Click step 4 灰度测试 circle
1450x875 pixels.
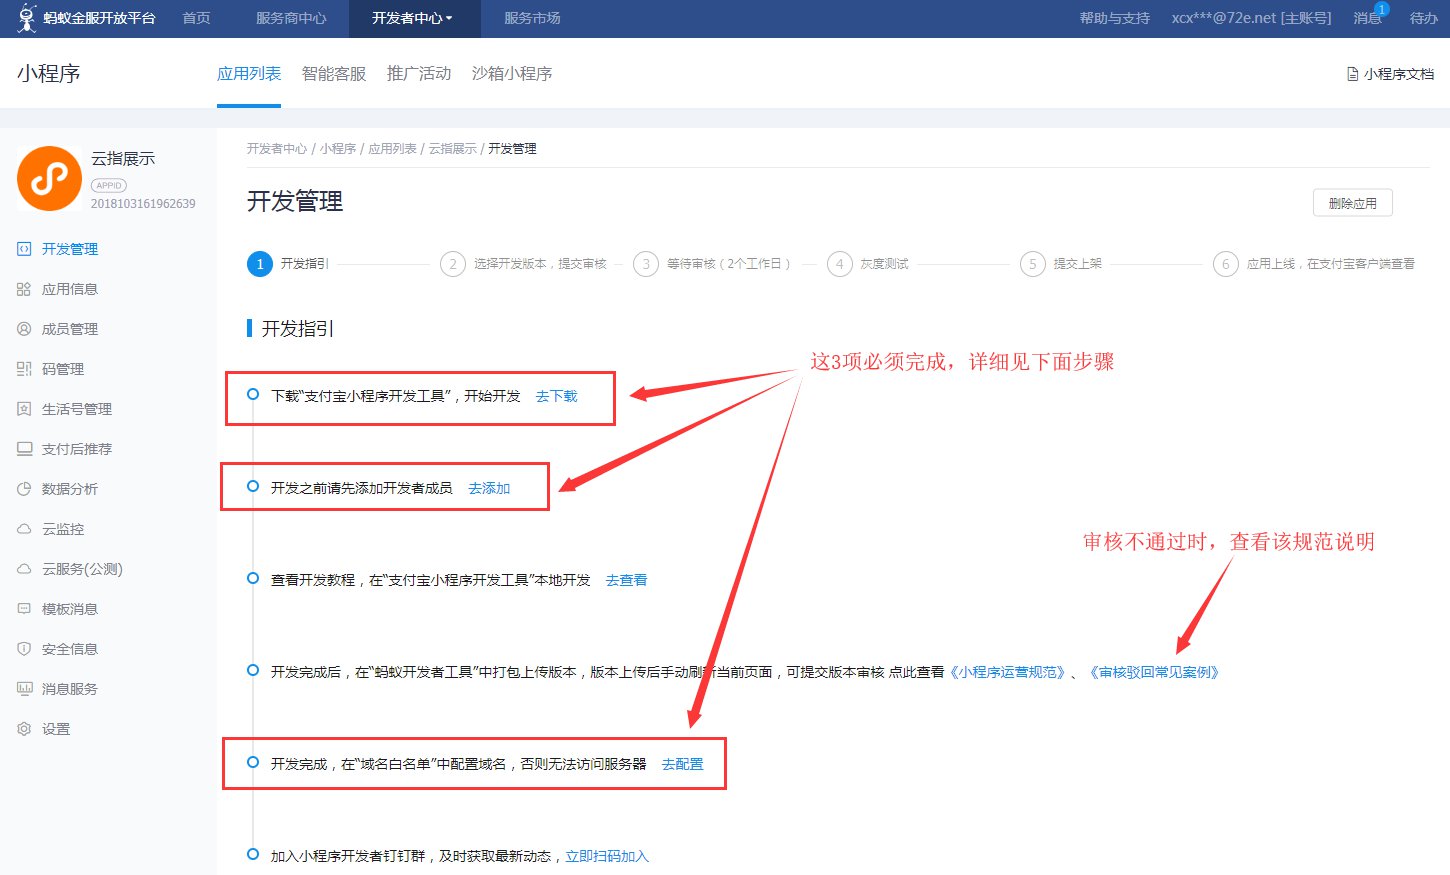pos(840,264)
